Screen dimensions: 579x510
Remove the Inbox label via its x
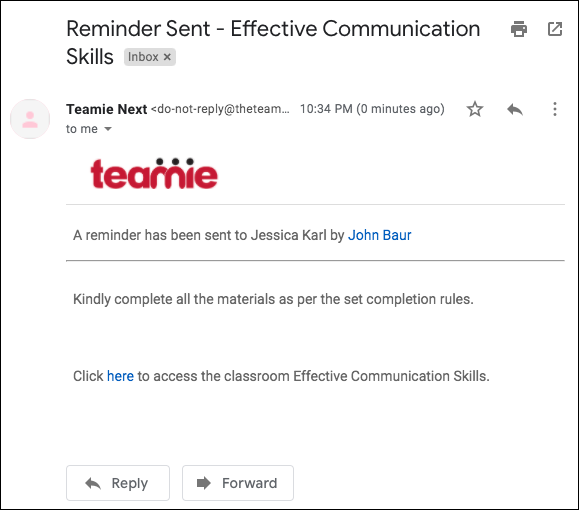[167, 57]
